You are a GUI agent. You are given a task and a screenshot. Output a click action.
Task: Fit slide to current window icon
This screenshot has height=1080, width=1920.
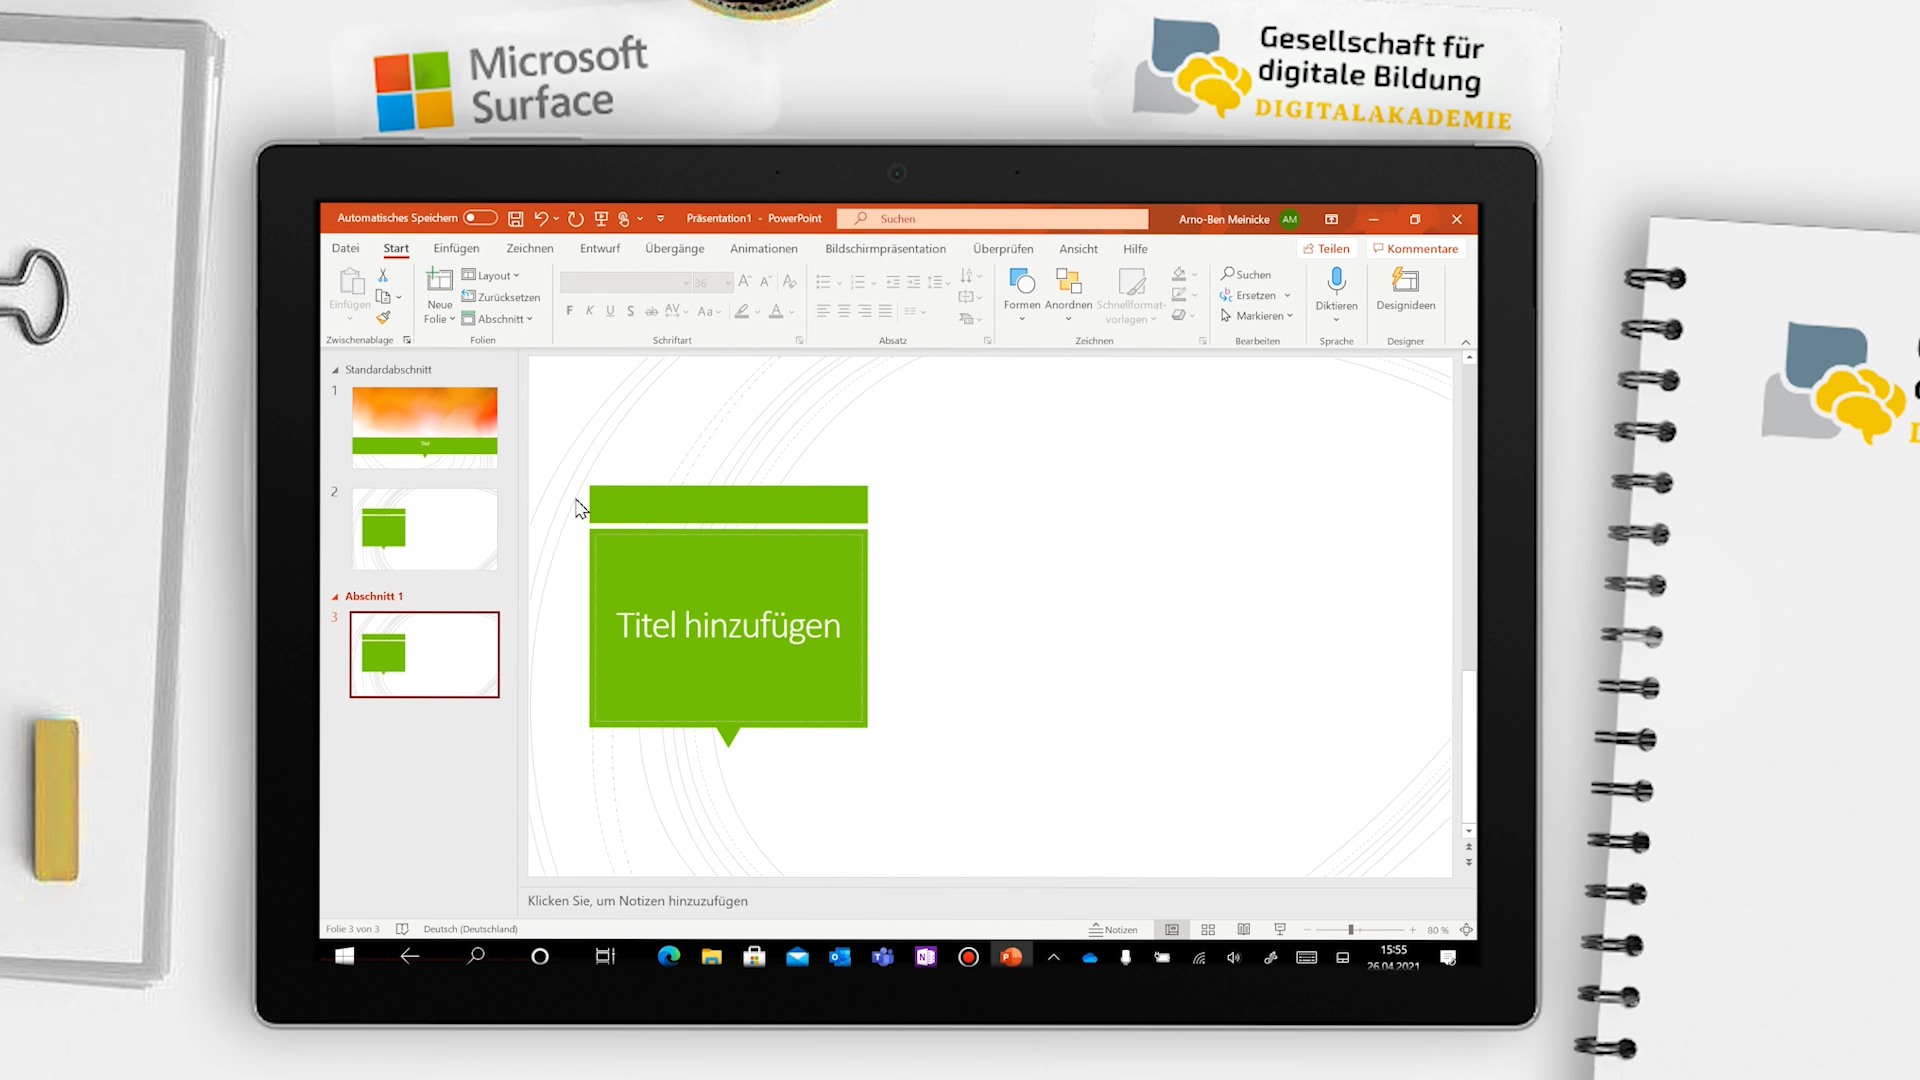1466,930
